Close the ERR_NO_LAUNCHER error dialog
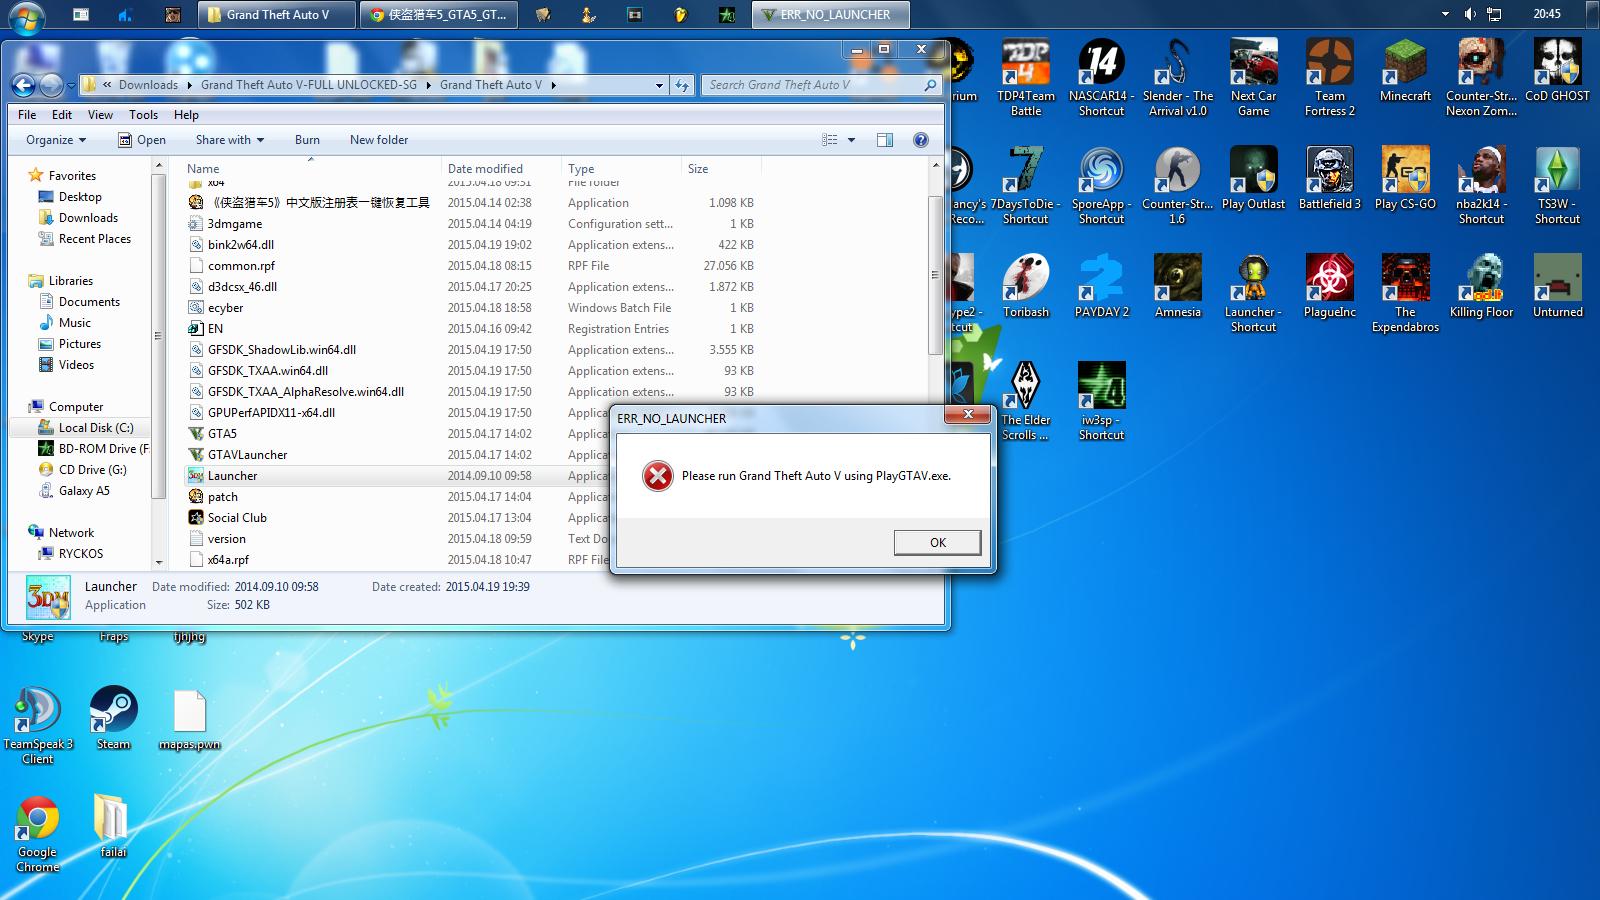1600x900 pixels. (968, 414)
